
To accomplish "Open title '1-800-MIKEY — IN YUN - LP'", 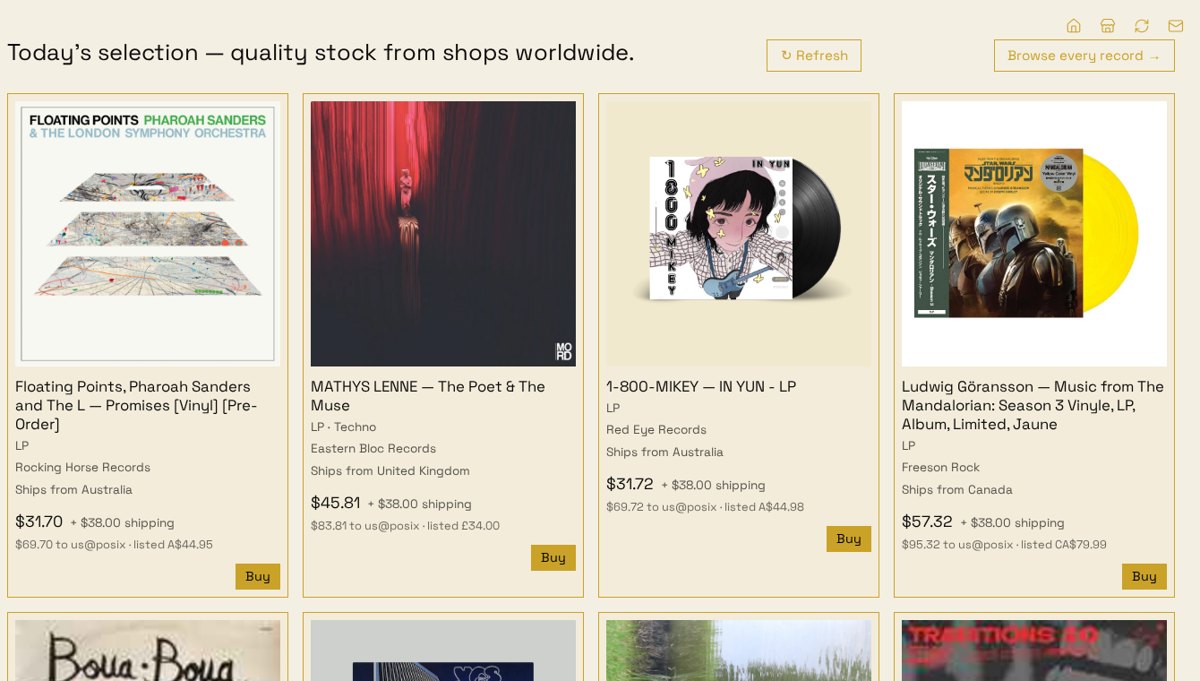I will (701, 387).
